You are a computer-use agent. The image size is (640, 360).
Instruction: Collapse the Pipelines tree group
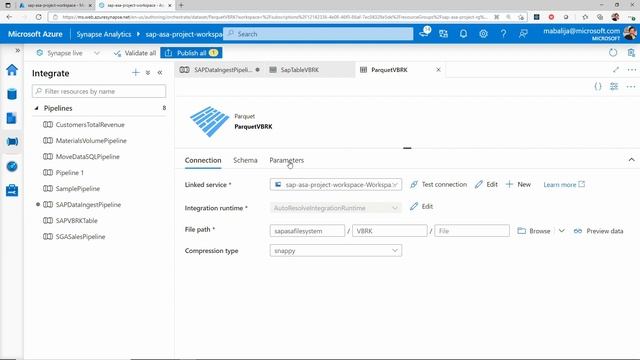[x=36, y=108]
